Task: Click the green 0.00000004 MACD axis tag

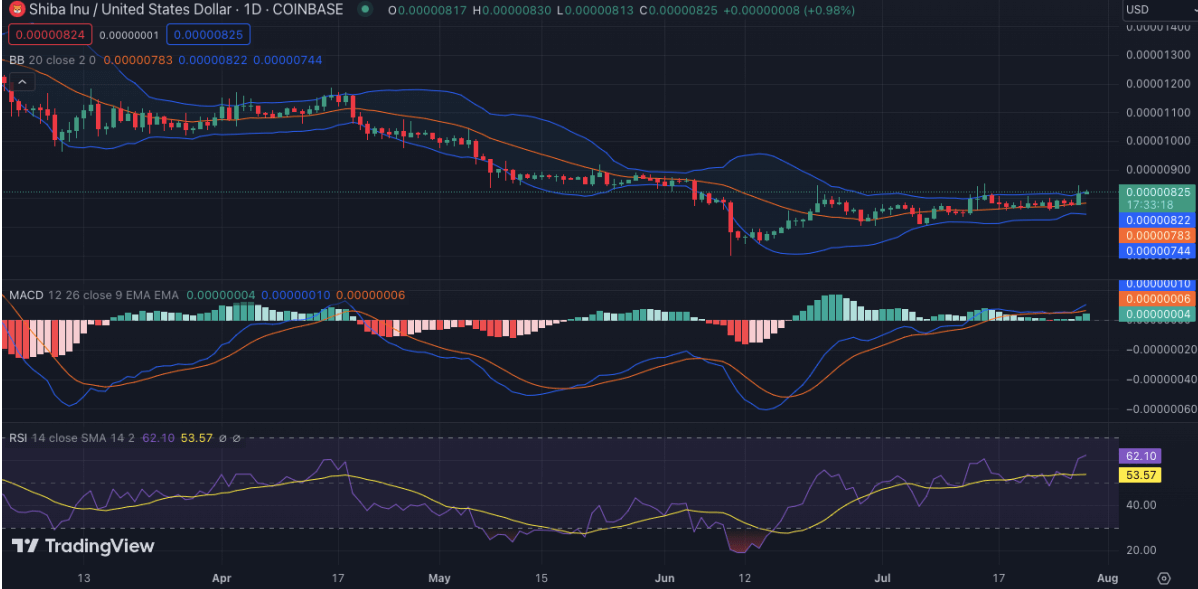Action: point(1156,313)
